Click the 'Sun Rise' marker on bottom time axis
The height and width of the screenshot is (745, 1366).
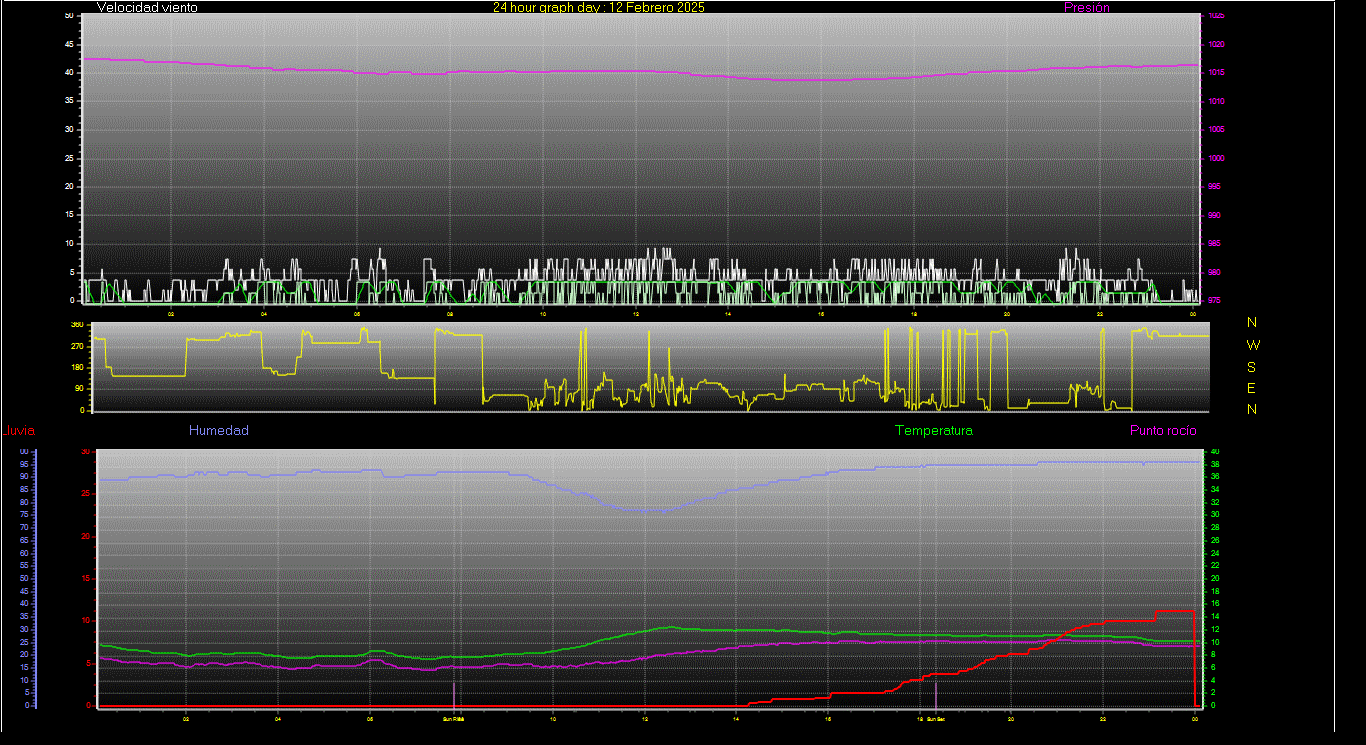coord(453,718)
